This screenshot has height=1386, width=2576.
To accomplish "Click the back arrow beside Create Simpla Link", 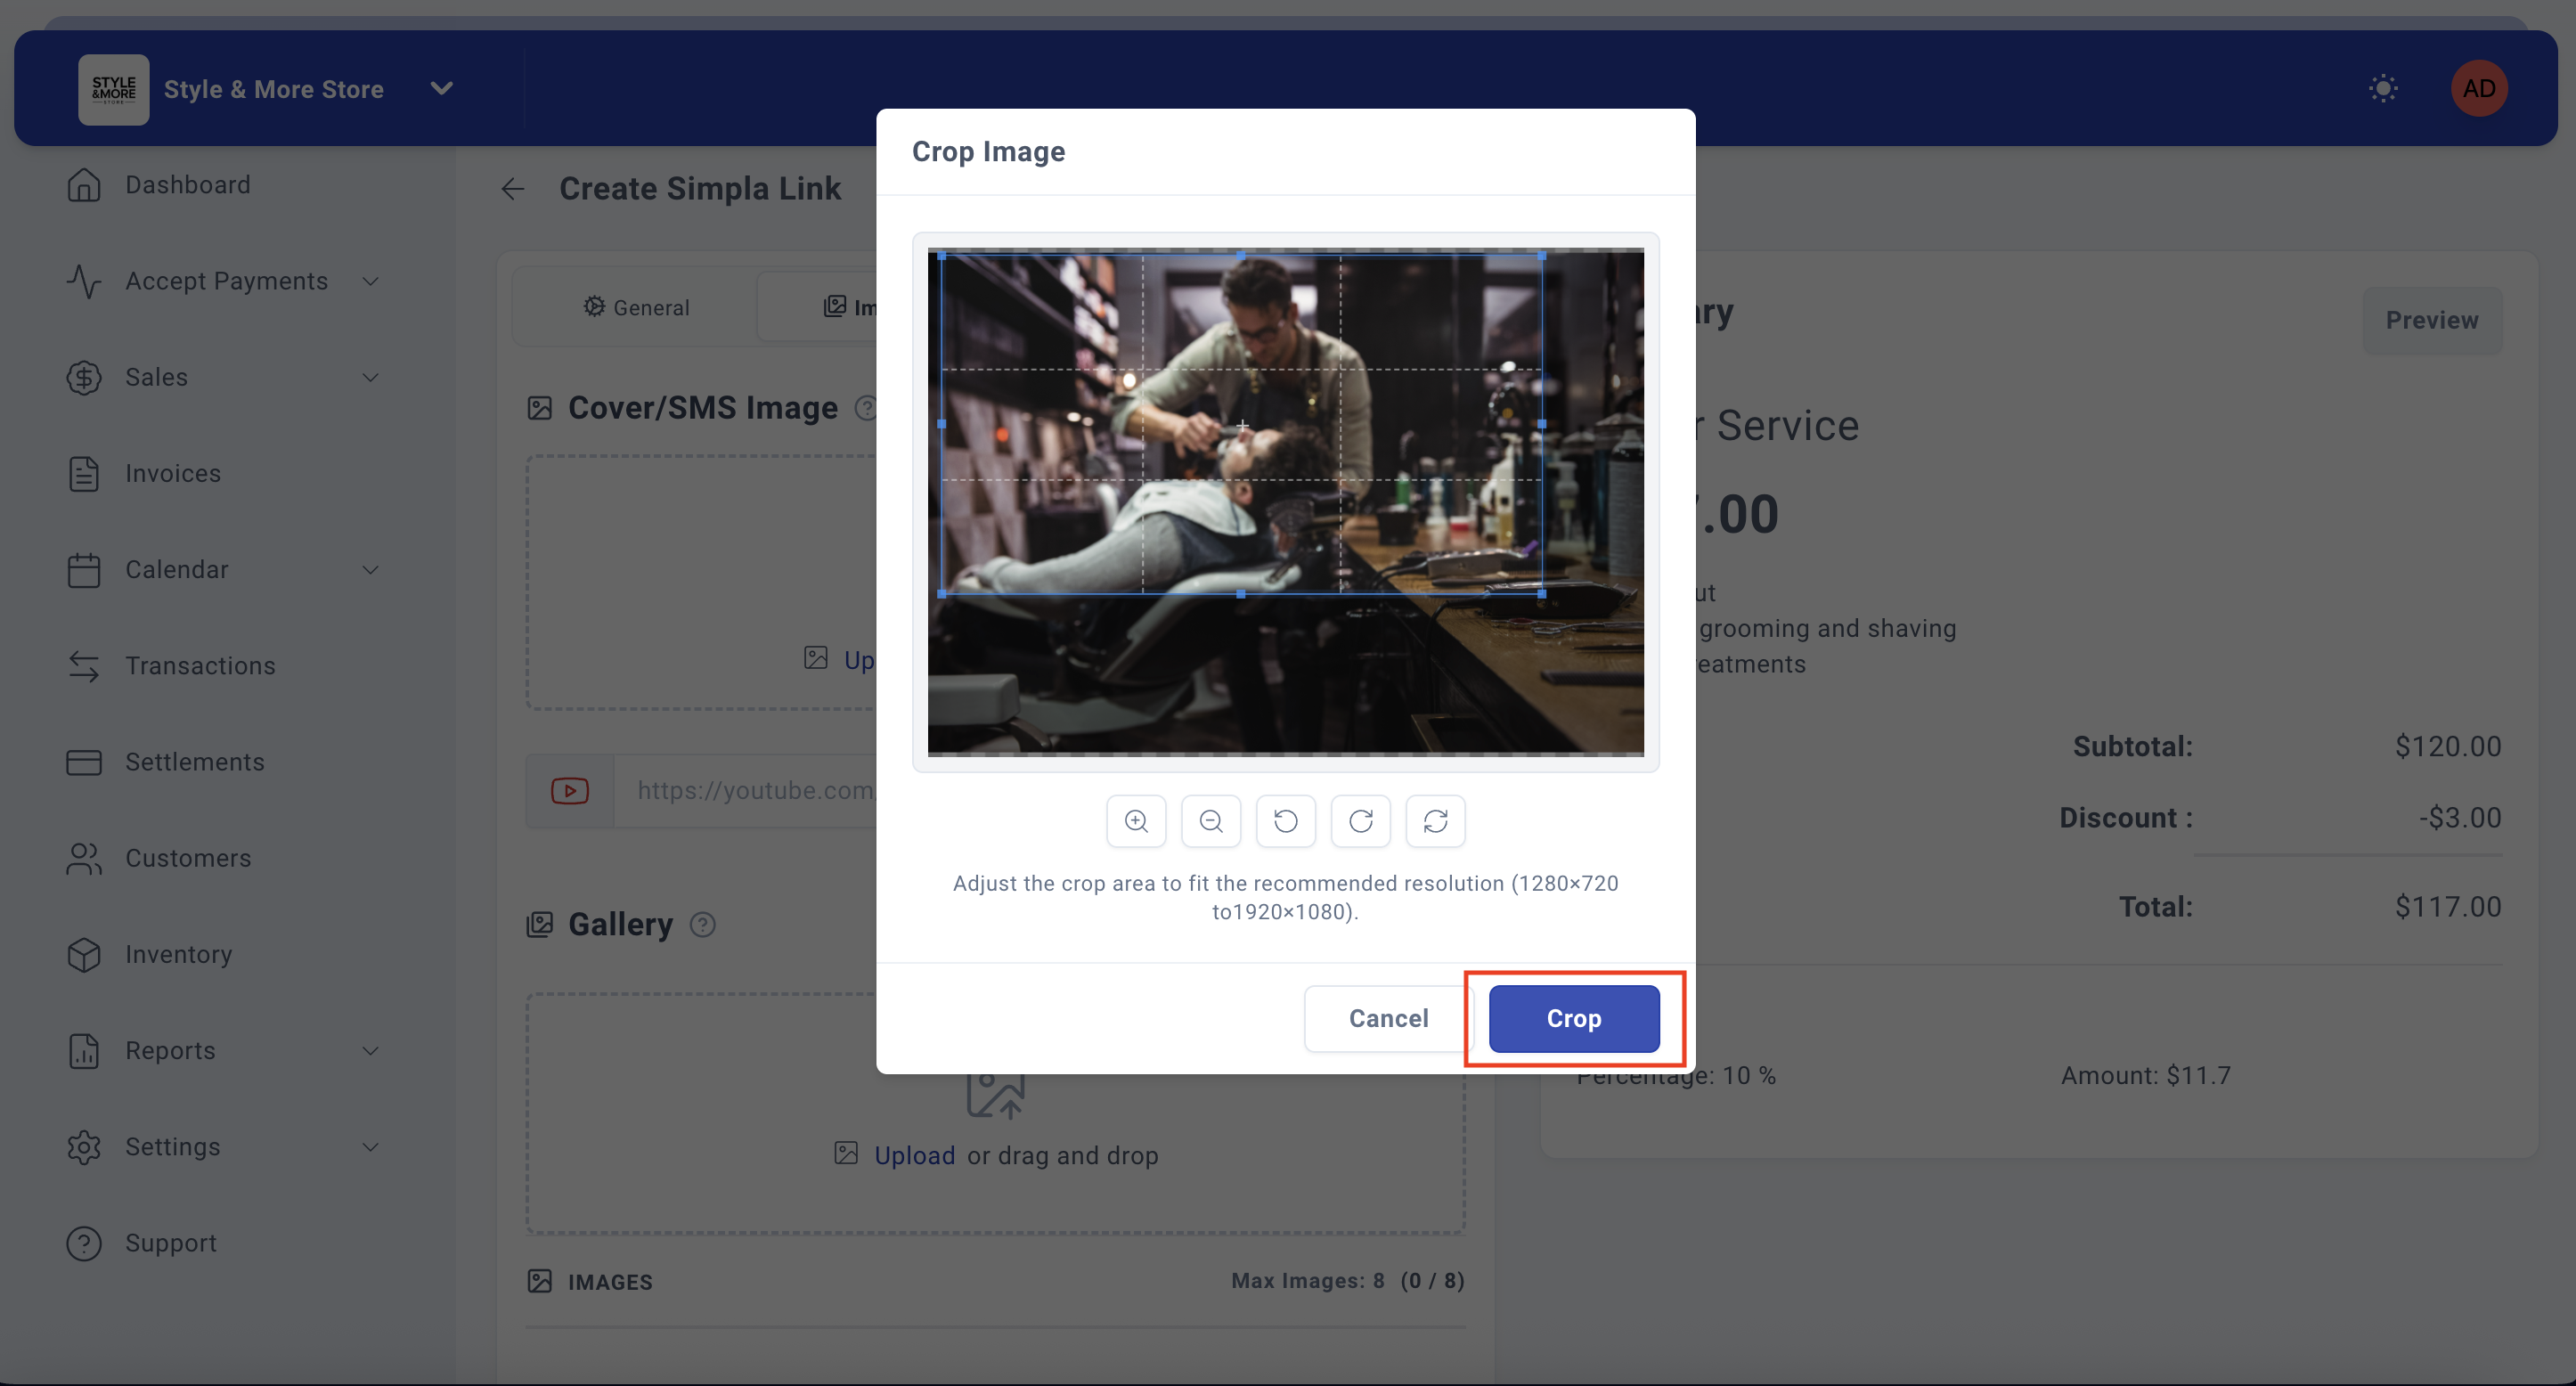I will pyautogui.click(x=513, y=189).
